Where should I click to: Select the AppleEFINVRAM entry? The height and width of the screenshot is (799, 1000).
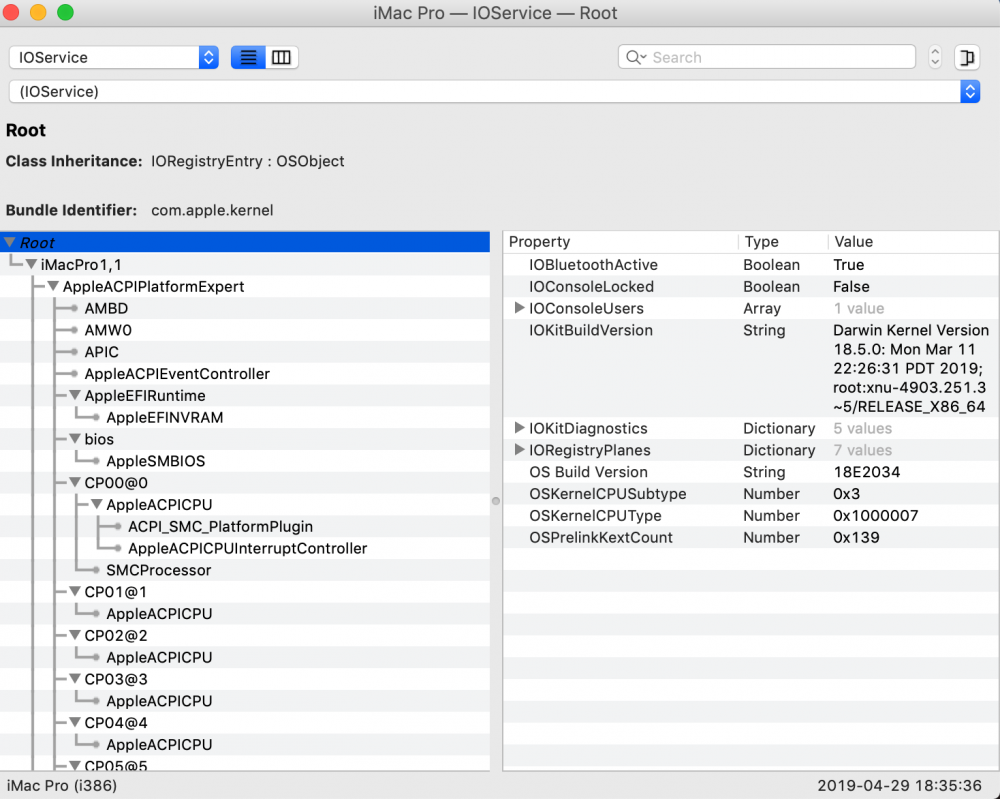click(x=165, y=418)
